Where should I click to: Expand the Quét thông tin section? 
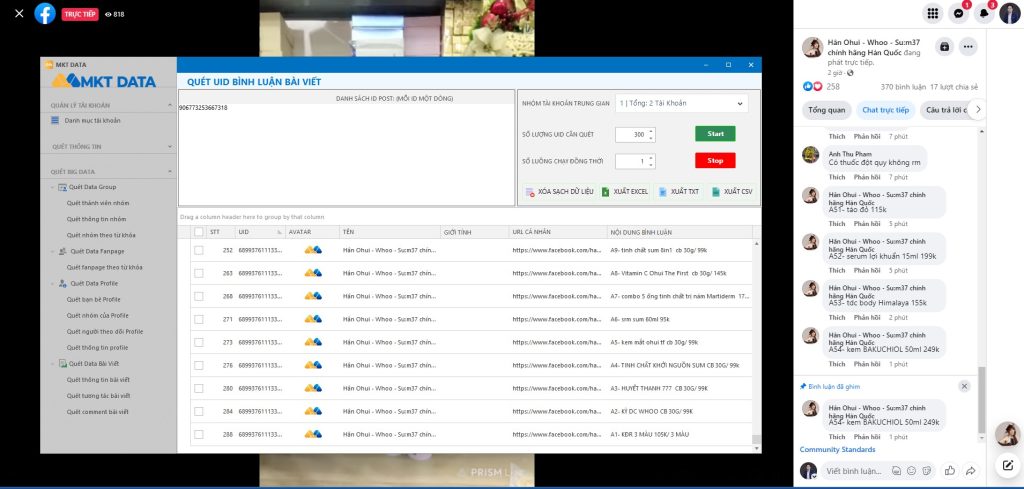tap(170, 146)
